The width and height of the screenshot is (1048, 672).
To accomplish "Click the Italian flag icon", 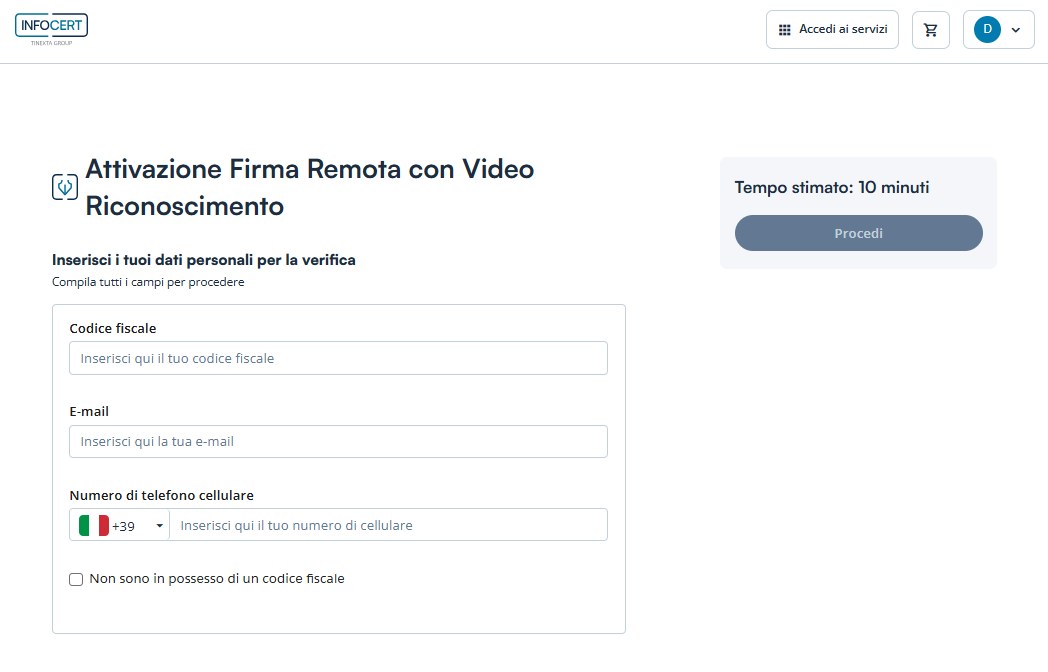I will (x=94, y=526).
